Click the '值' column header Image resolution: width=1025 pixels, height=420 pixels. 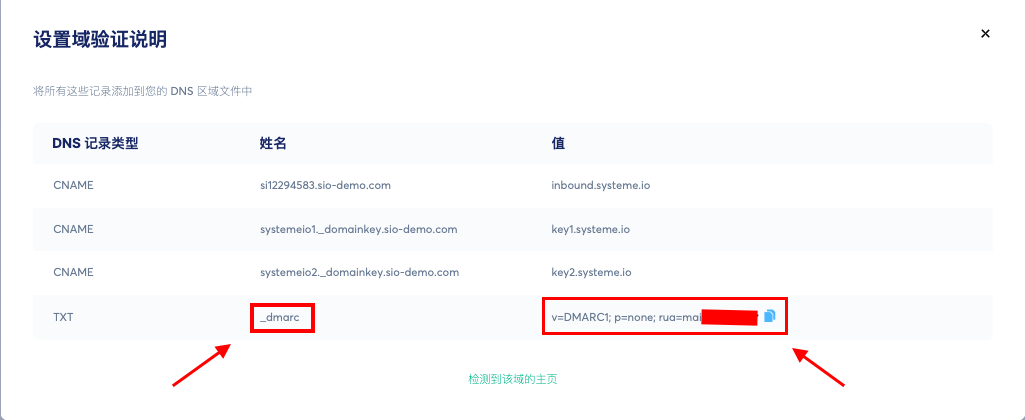coord(558,143)
